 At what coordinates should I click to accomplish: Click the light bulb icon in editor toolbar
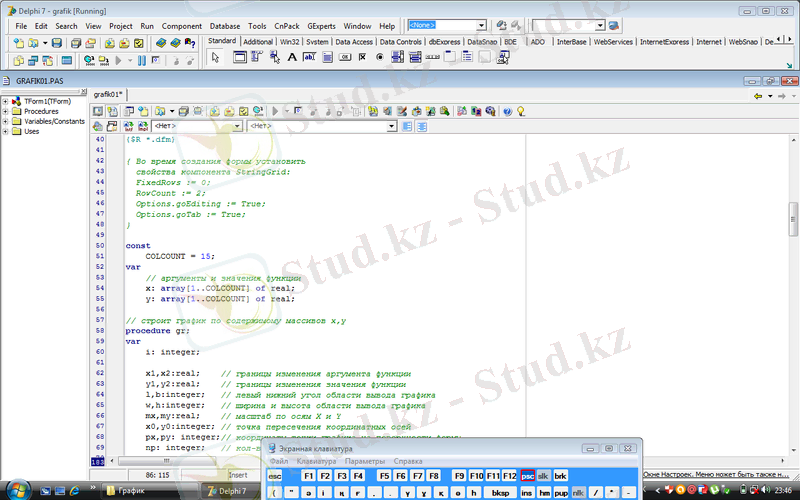coord(522,111)
